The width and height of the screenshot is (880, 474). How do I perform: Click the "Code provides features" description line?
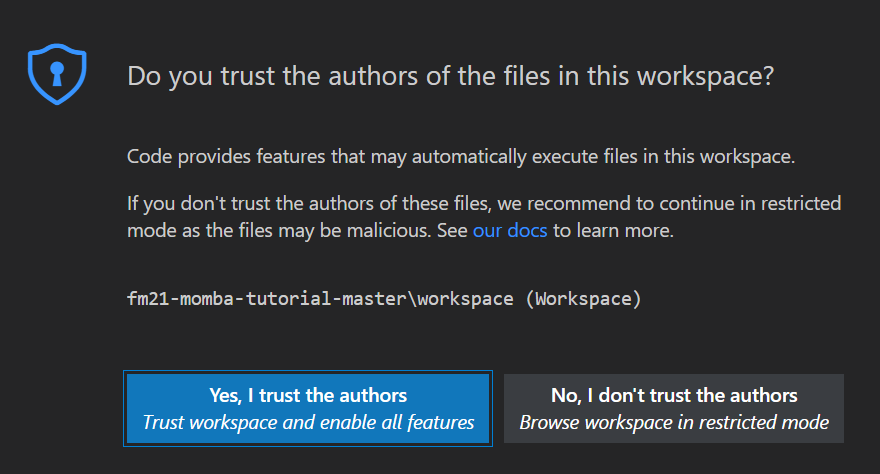[x=460, y=157]
